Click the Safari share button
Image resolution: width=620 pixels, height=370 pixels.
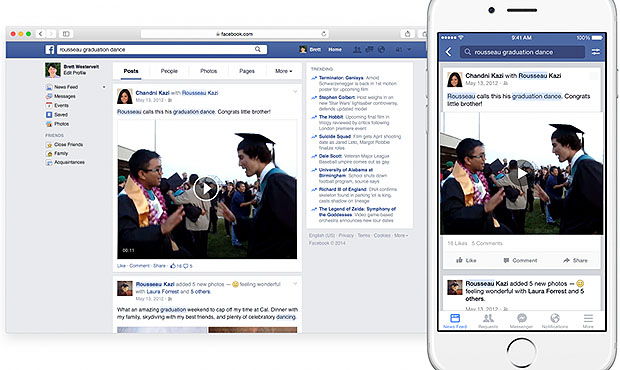click(408, 34)
